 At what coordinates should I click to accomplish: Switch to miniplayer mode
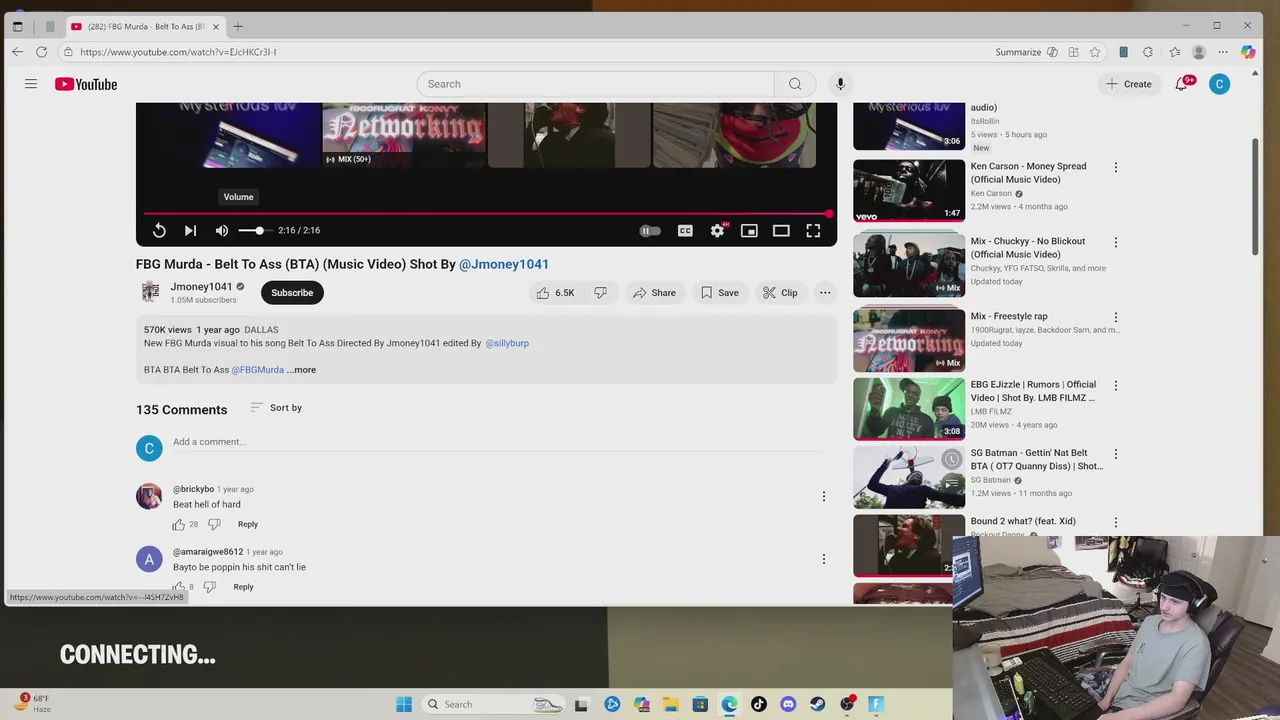click(749, 230)
